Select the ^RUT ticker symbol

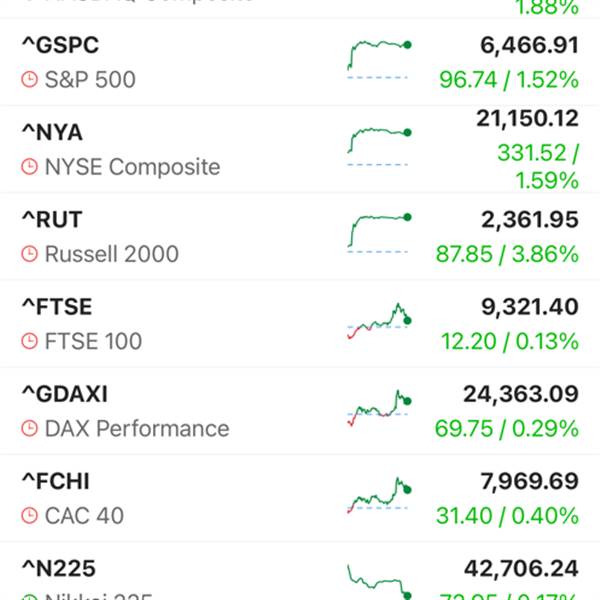point(52,220)
